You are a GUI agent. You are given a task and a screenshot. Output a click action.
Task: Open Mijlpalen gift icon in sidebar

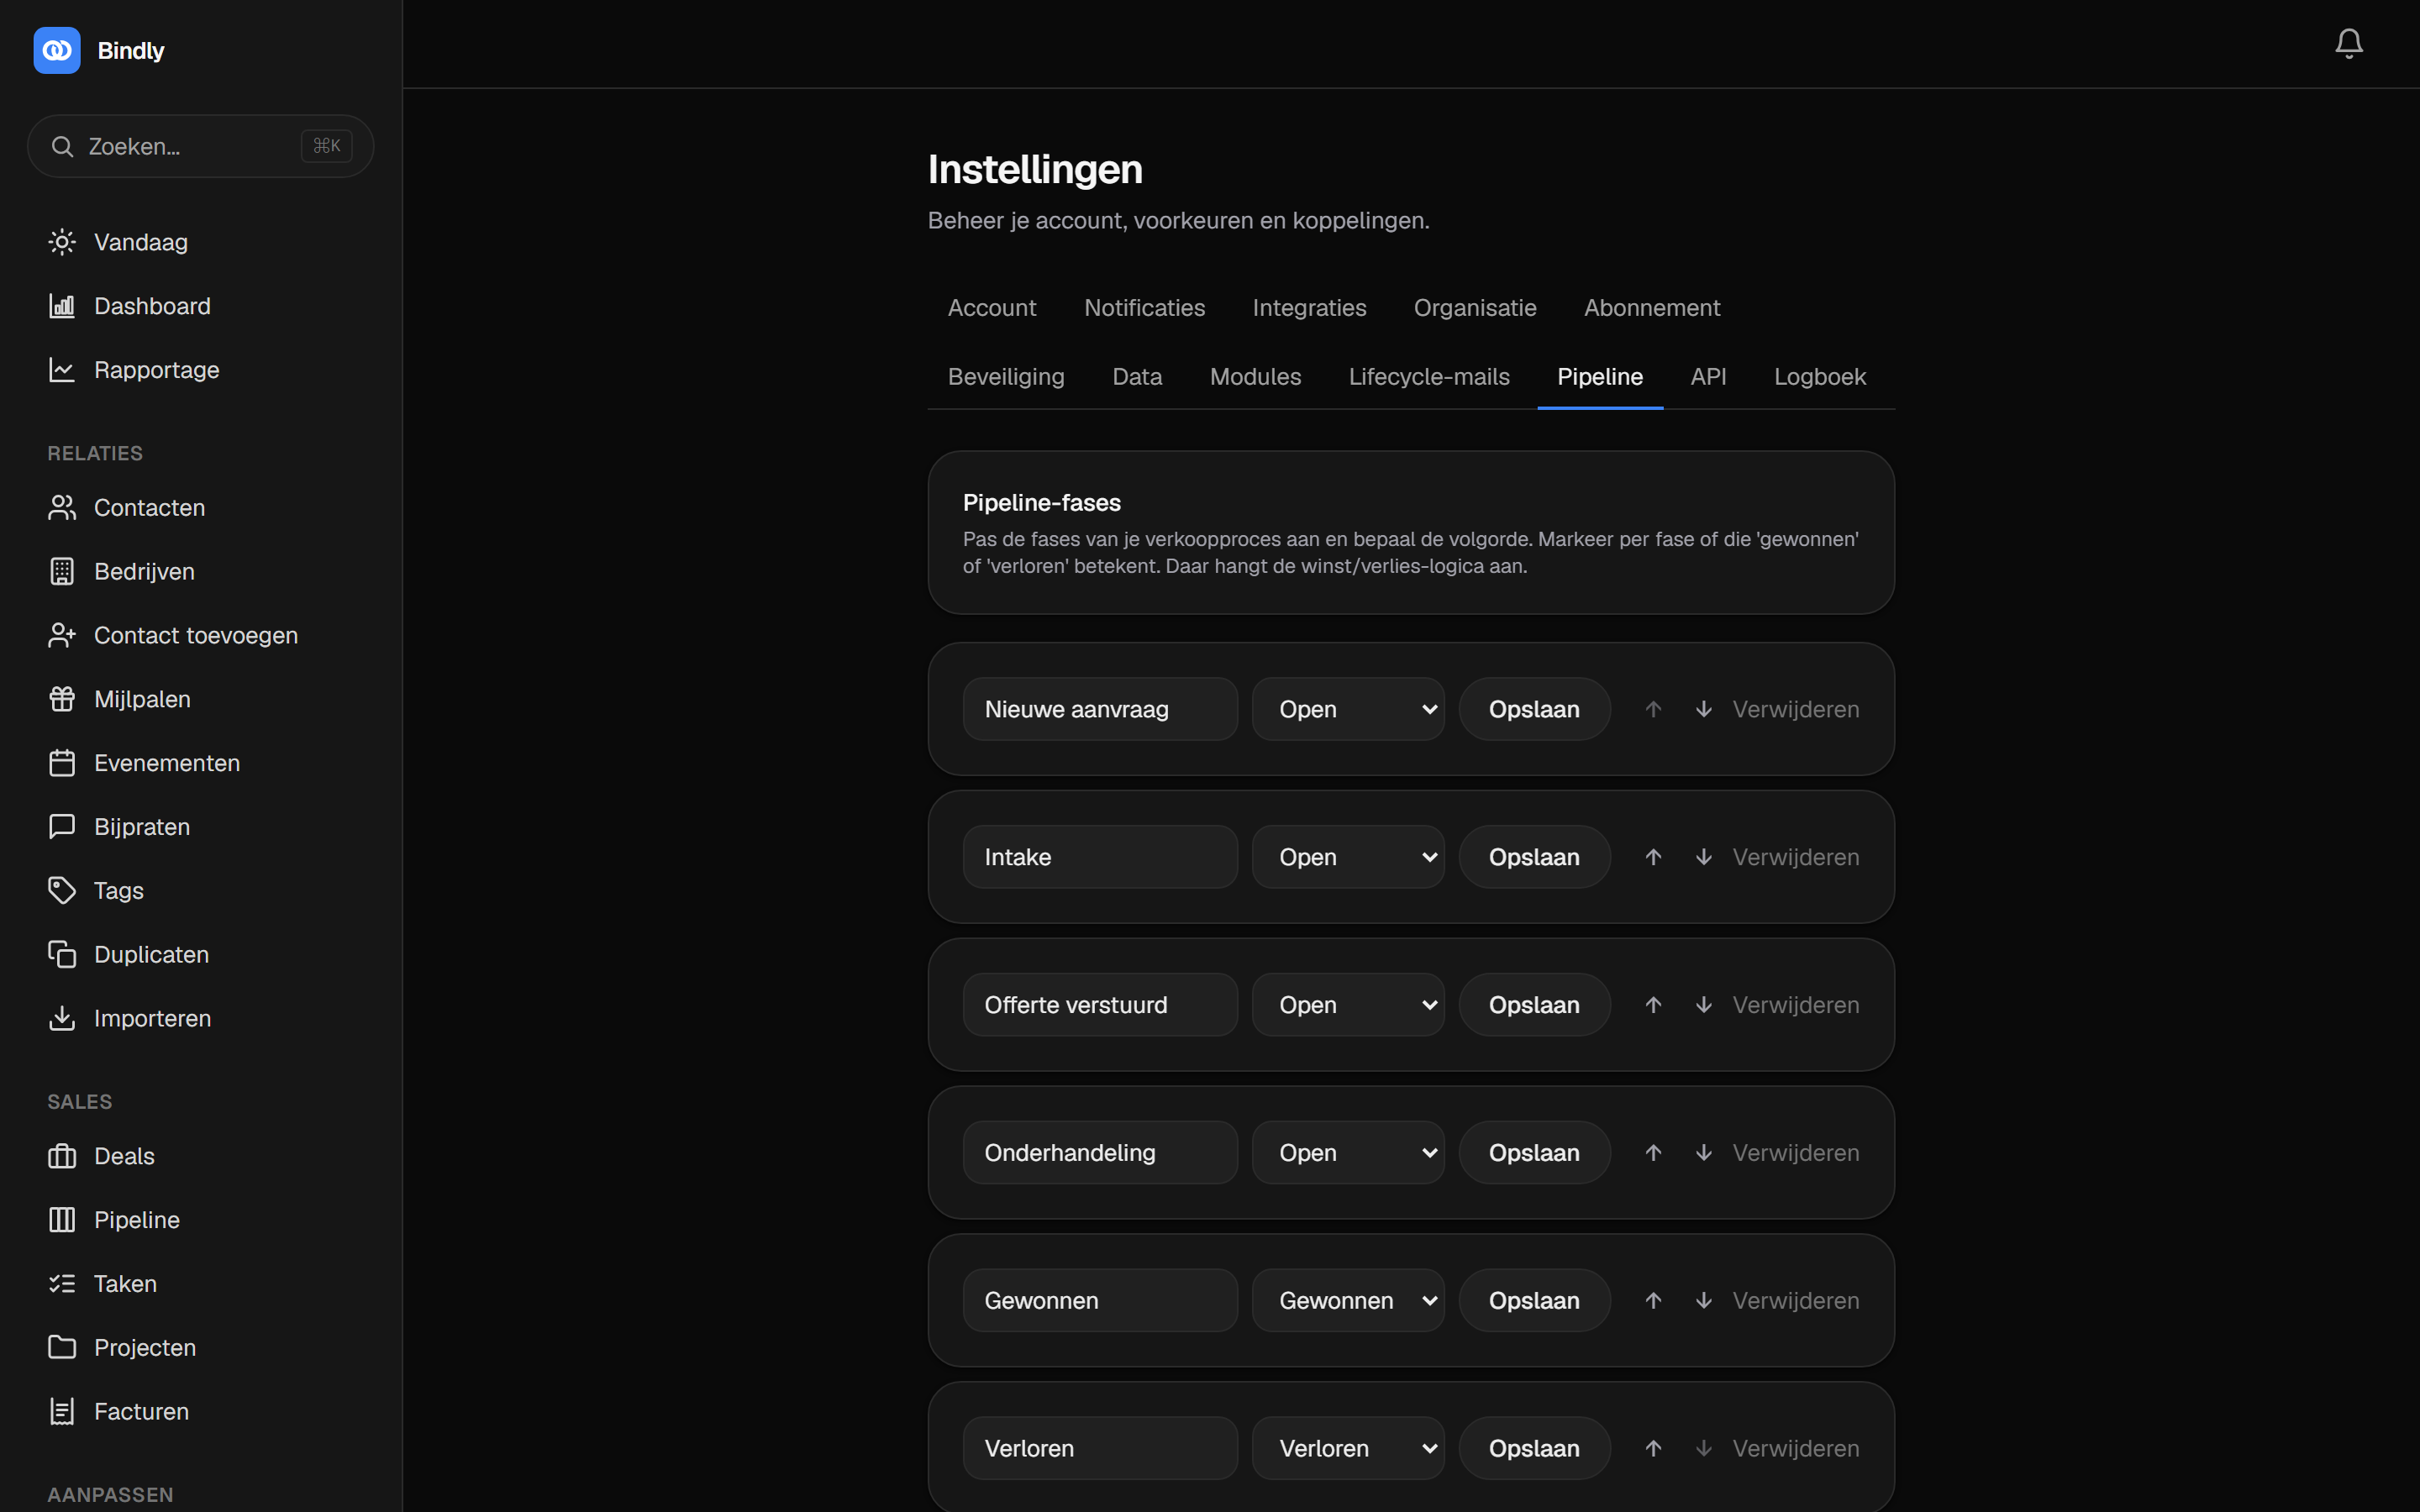click(x=62, y=699)
